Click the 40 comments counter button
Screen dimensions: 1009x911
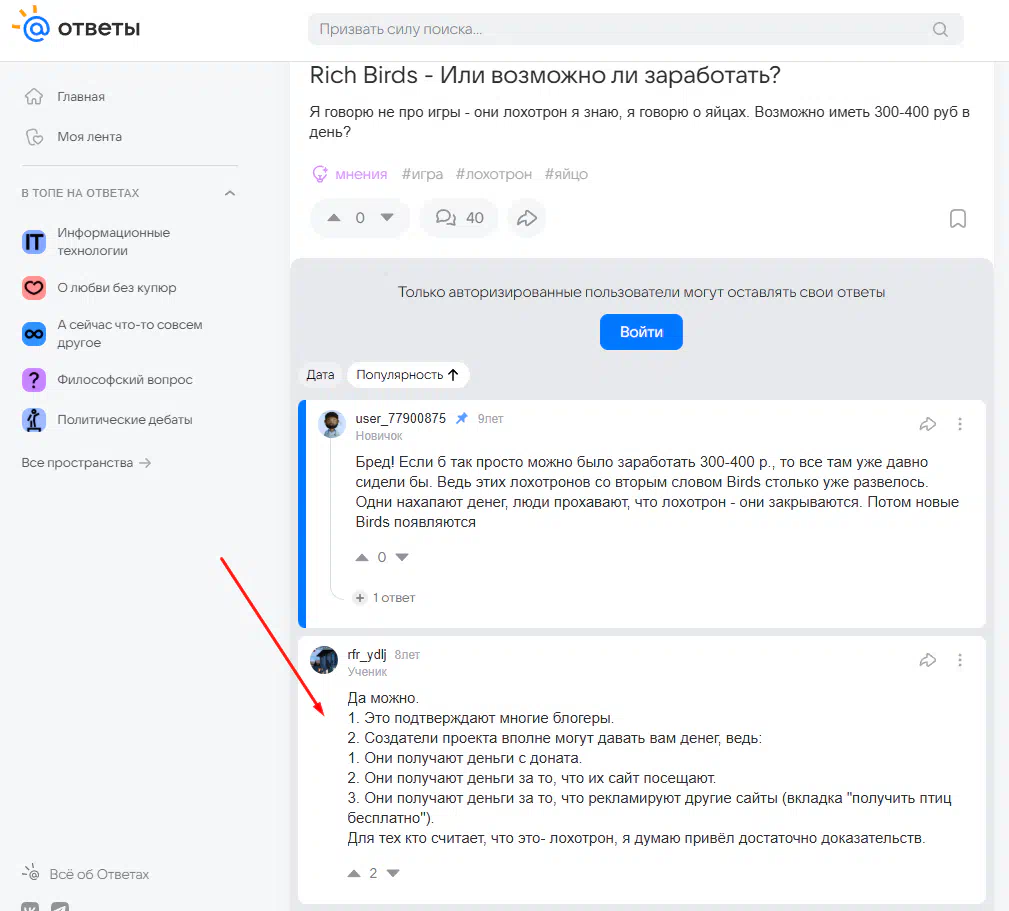(459, 217)
